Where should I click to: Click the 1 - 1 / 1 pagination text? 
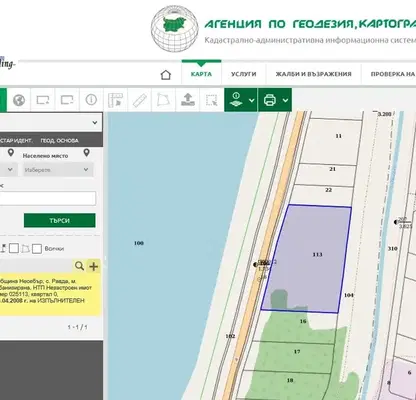pos(77,327)
